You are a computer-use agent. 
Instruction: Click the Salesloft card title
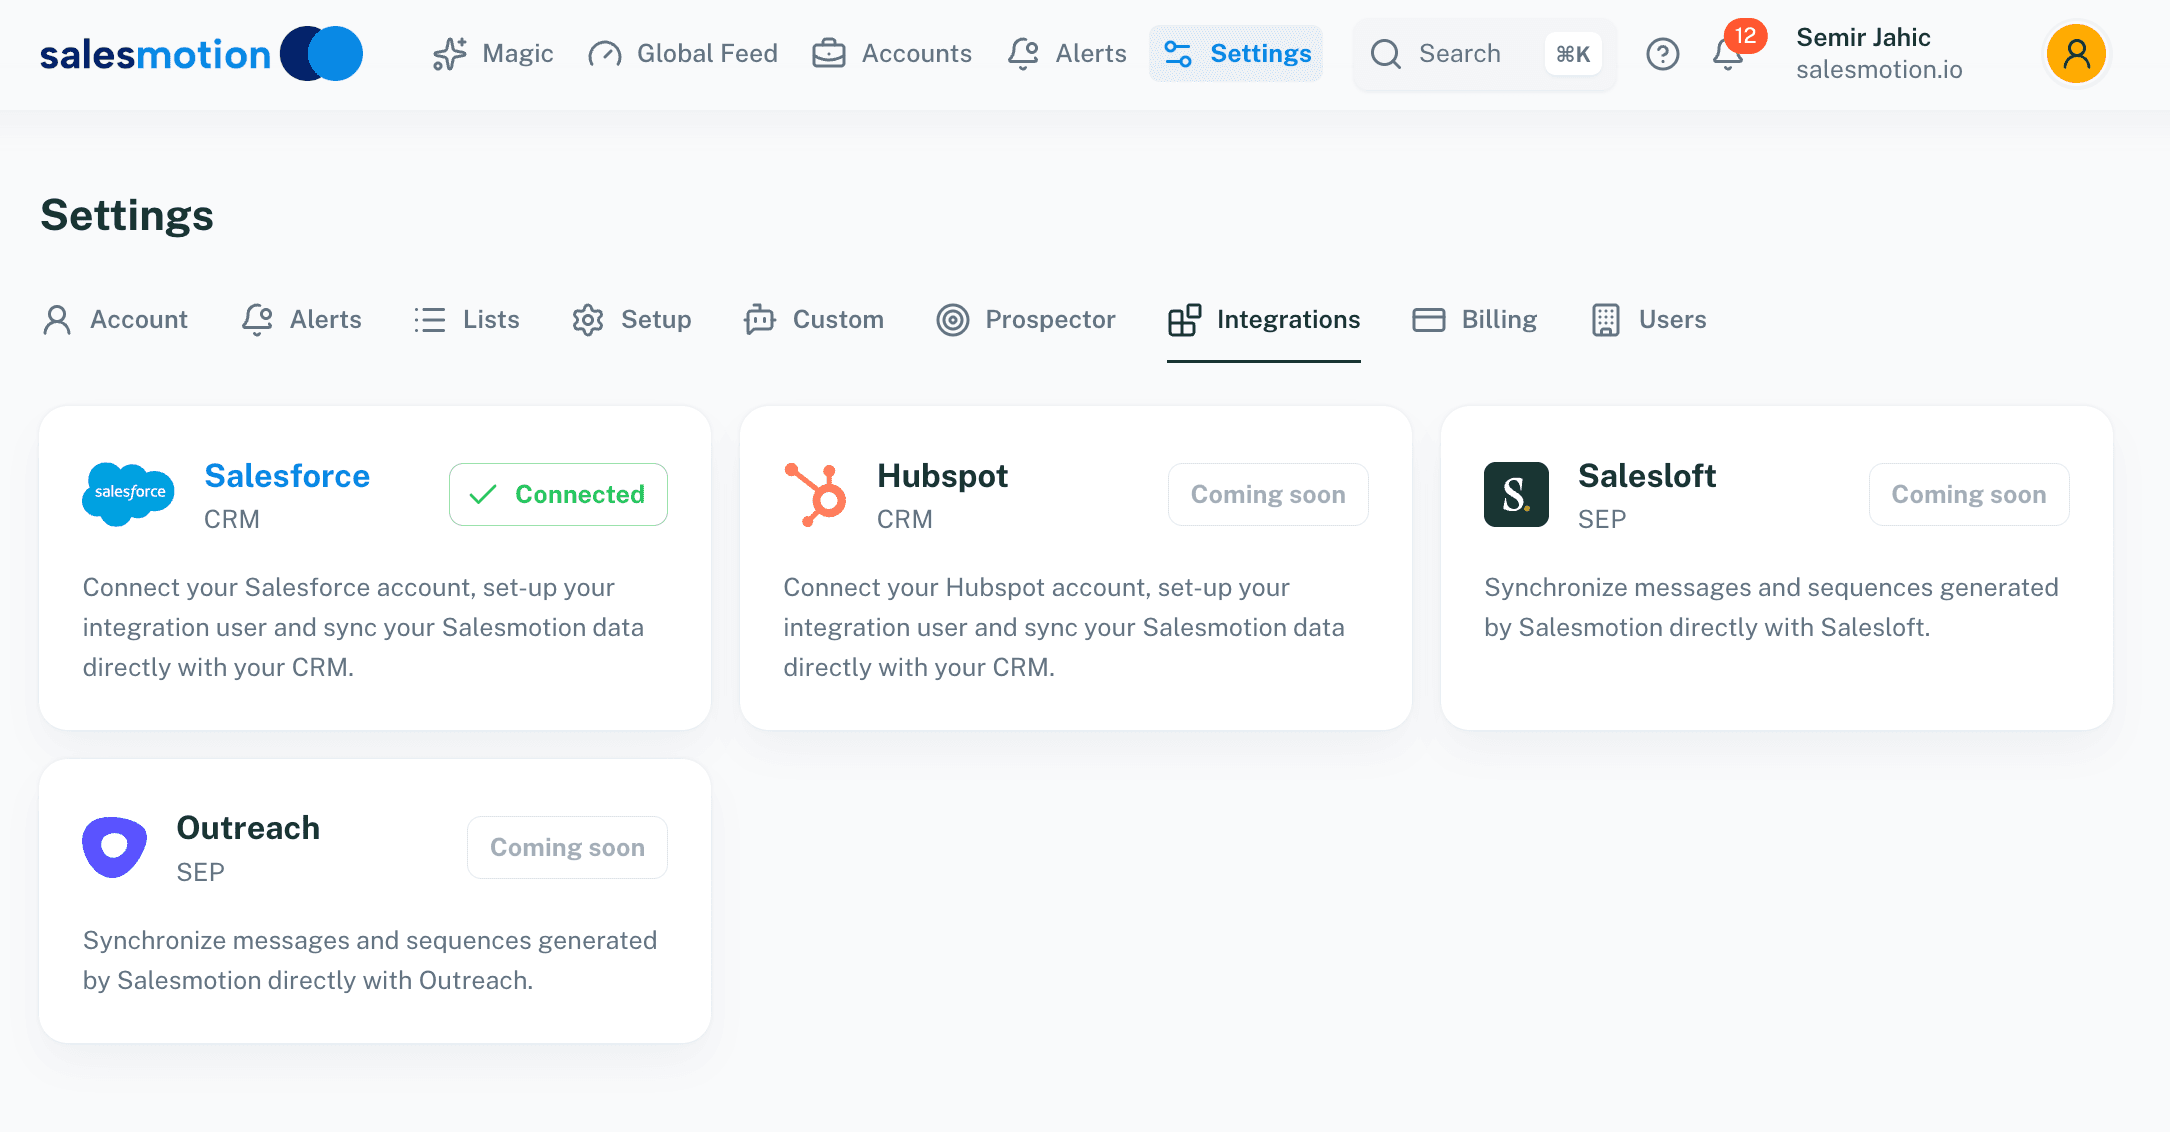click(1647, 476)
